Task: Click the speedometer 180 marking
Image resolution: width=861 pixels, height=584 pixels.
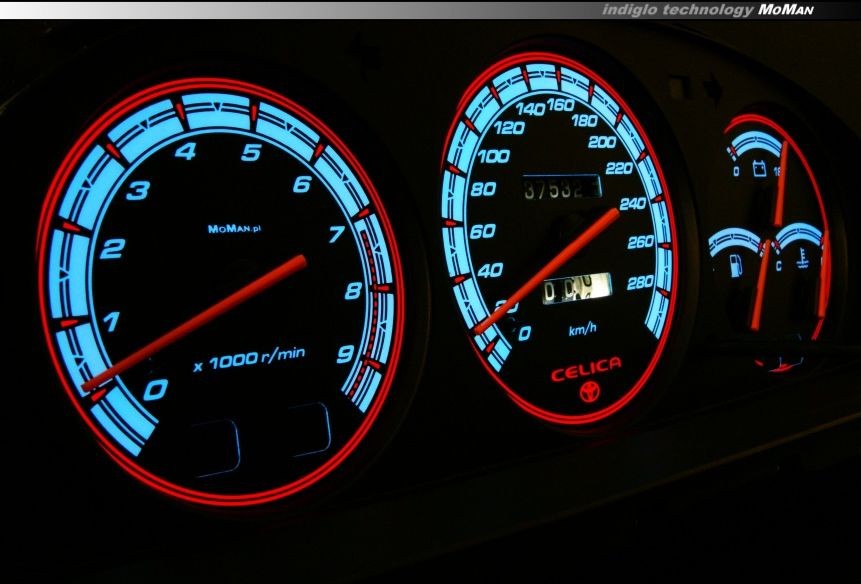Action: [584, 120]
